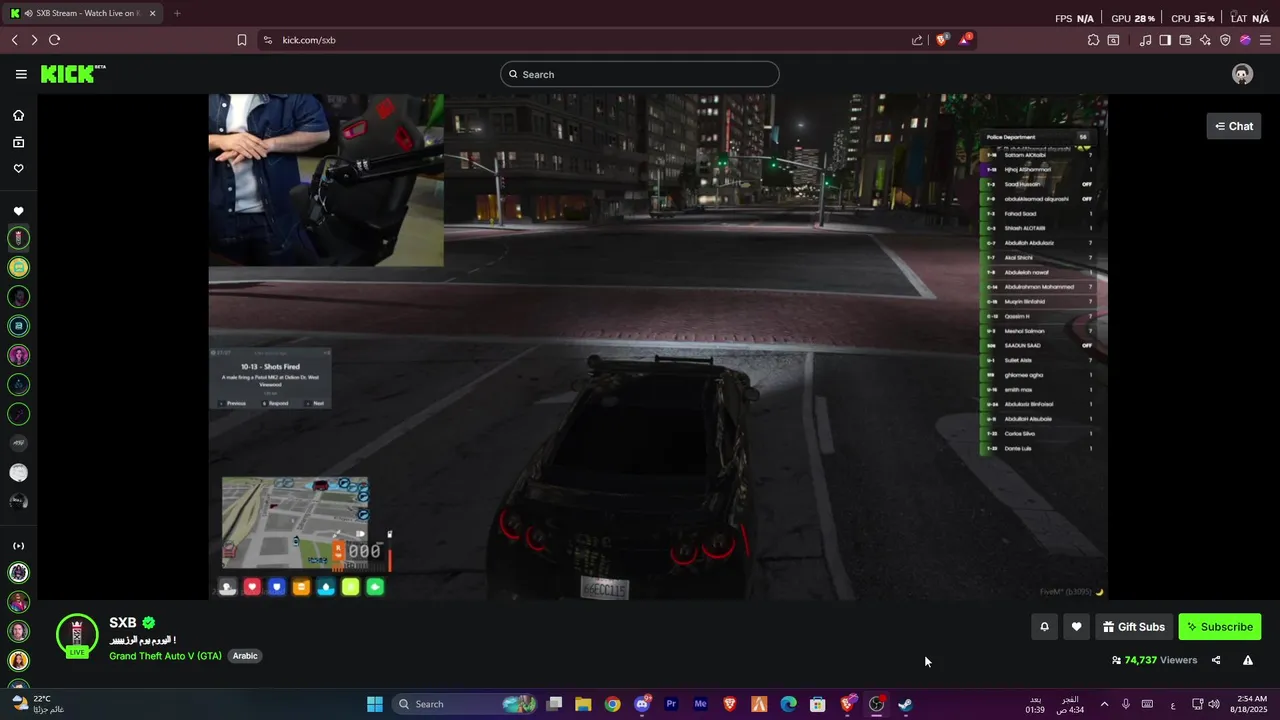This screenshot has height=720, width=1280.
Task: Open clock showing 2:54 AM
Action: 1251,704
